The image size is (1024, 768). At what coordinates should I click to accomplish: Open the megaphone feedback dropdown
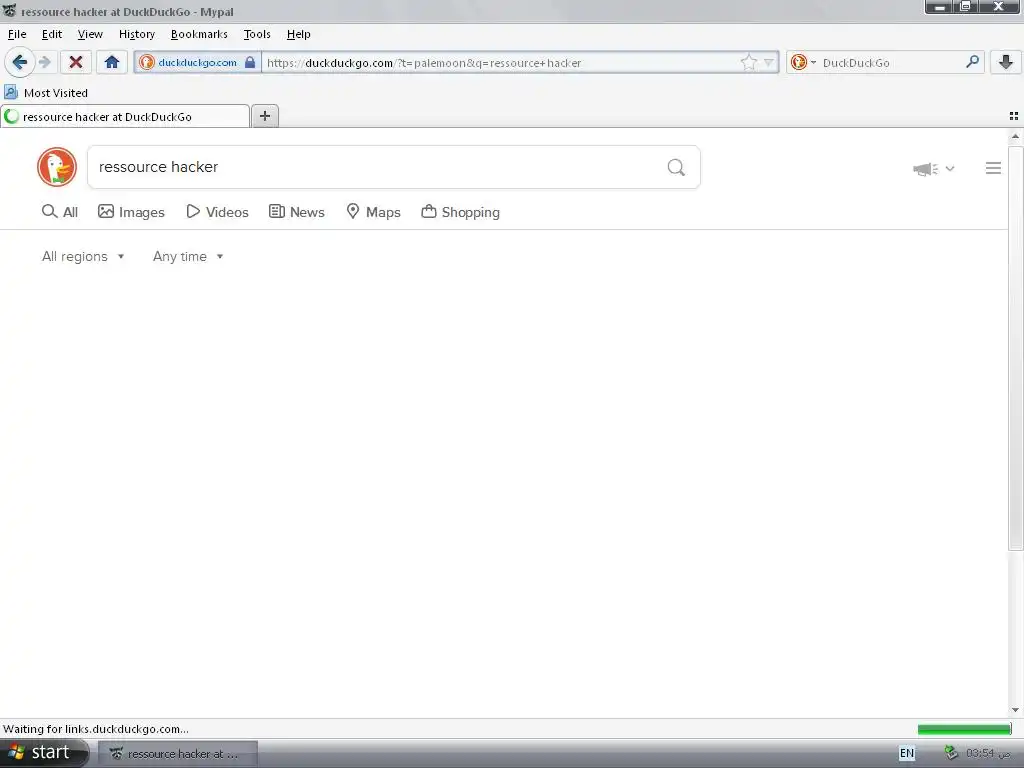934,168
